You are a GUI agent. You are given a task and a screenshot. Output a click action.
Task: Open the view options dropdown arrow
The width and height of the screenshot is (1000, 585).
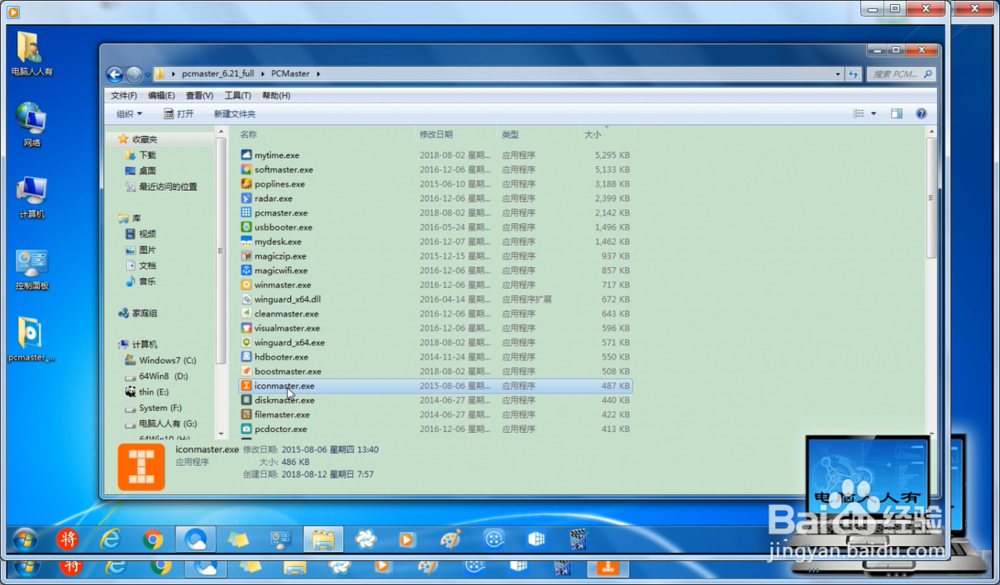pos(874,114)
